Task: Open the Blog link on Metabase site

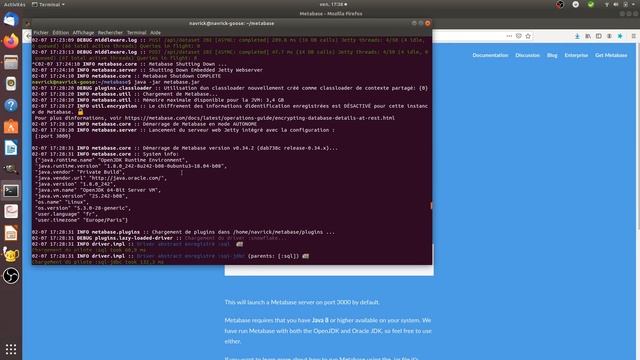Action: pos(552,55)
